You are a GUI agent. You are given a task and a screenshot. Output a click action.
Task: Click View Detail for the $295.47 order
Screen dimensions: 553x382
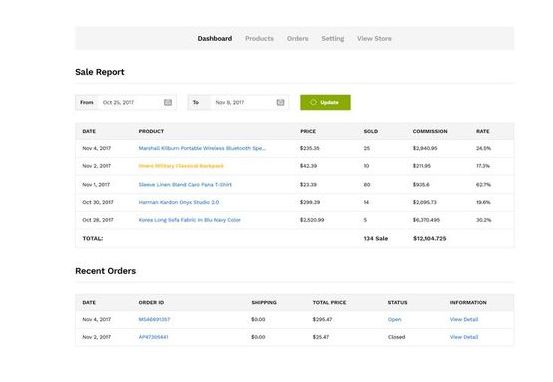click(x=464, y=319)
